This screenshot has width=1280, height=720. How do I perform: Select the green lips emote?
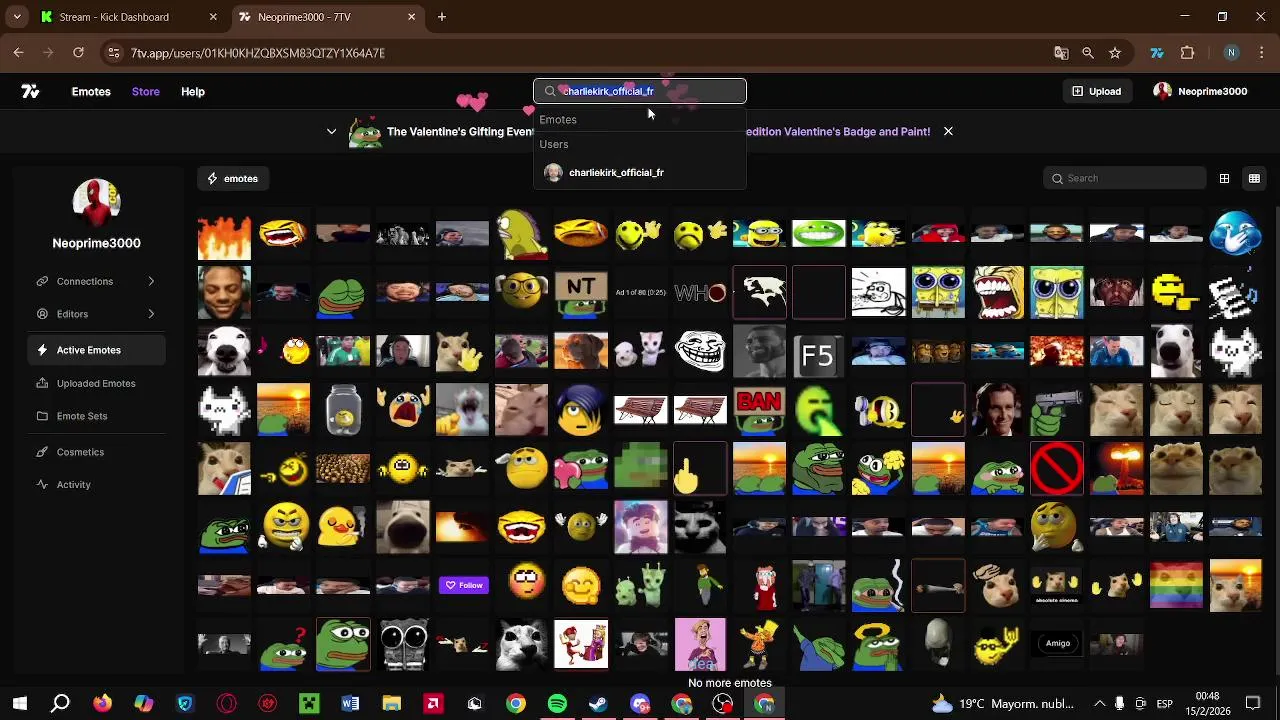[x=819, y=234]
